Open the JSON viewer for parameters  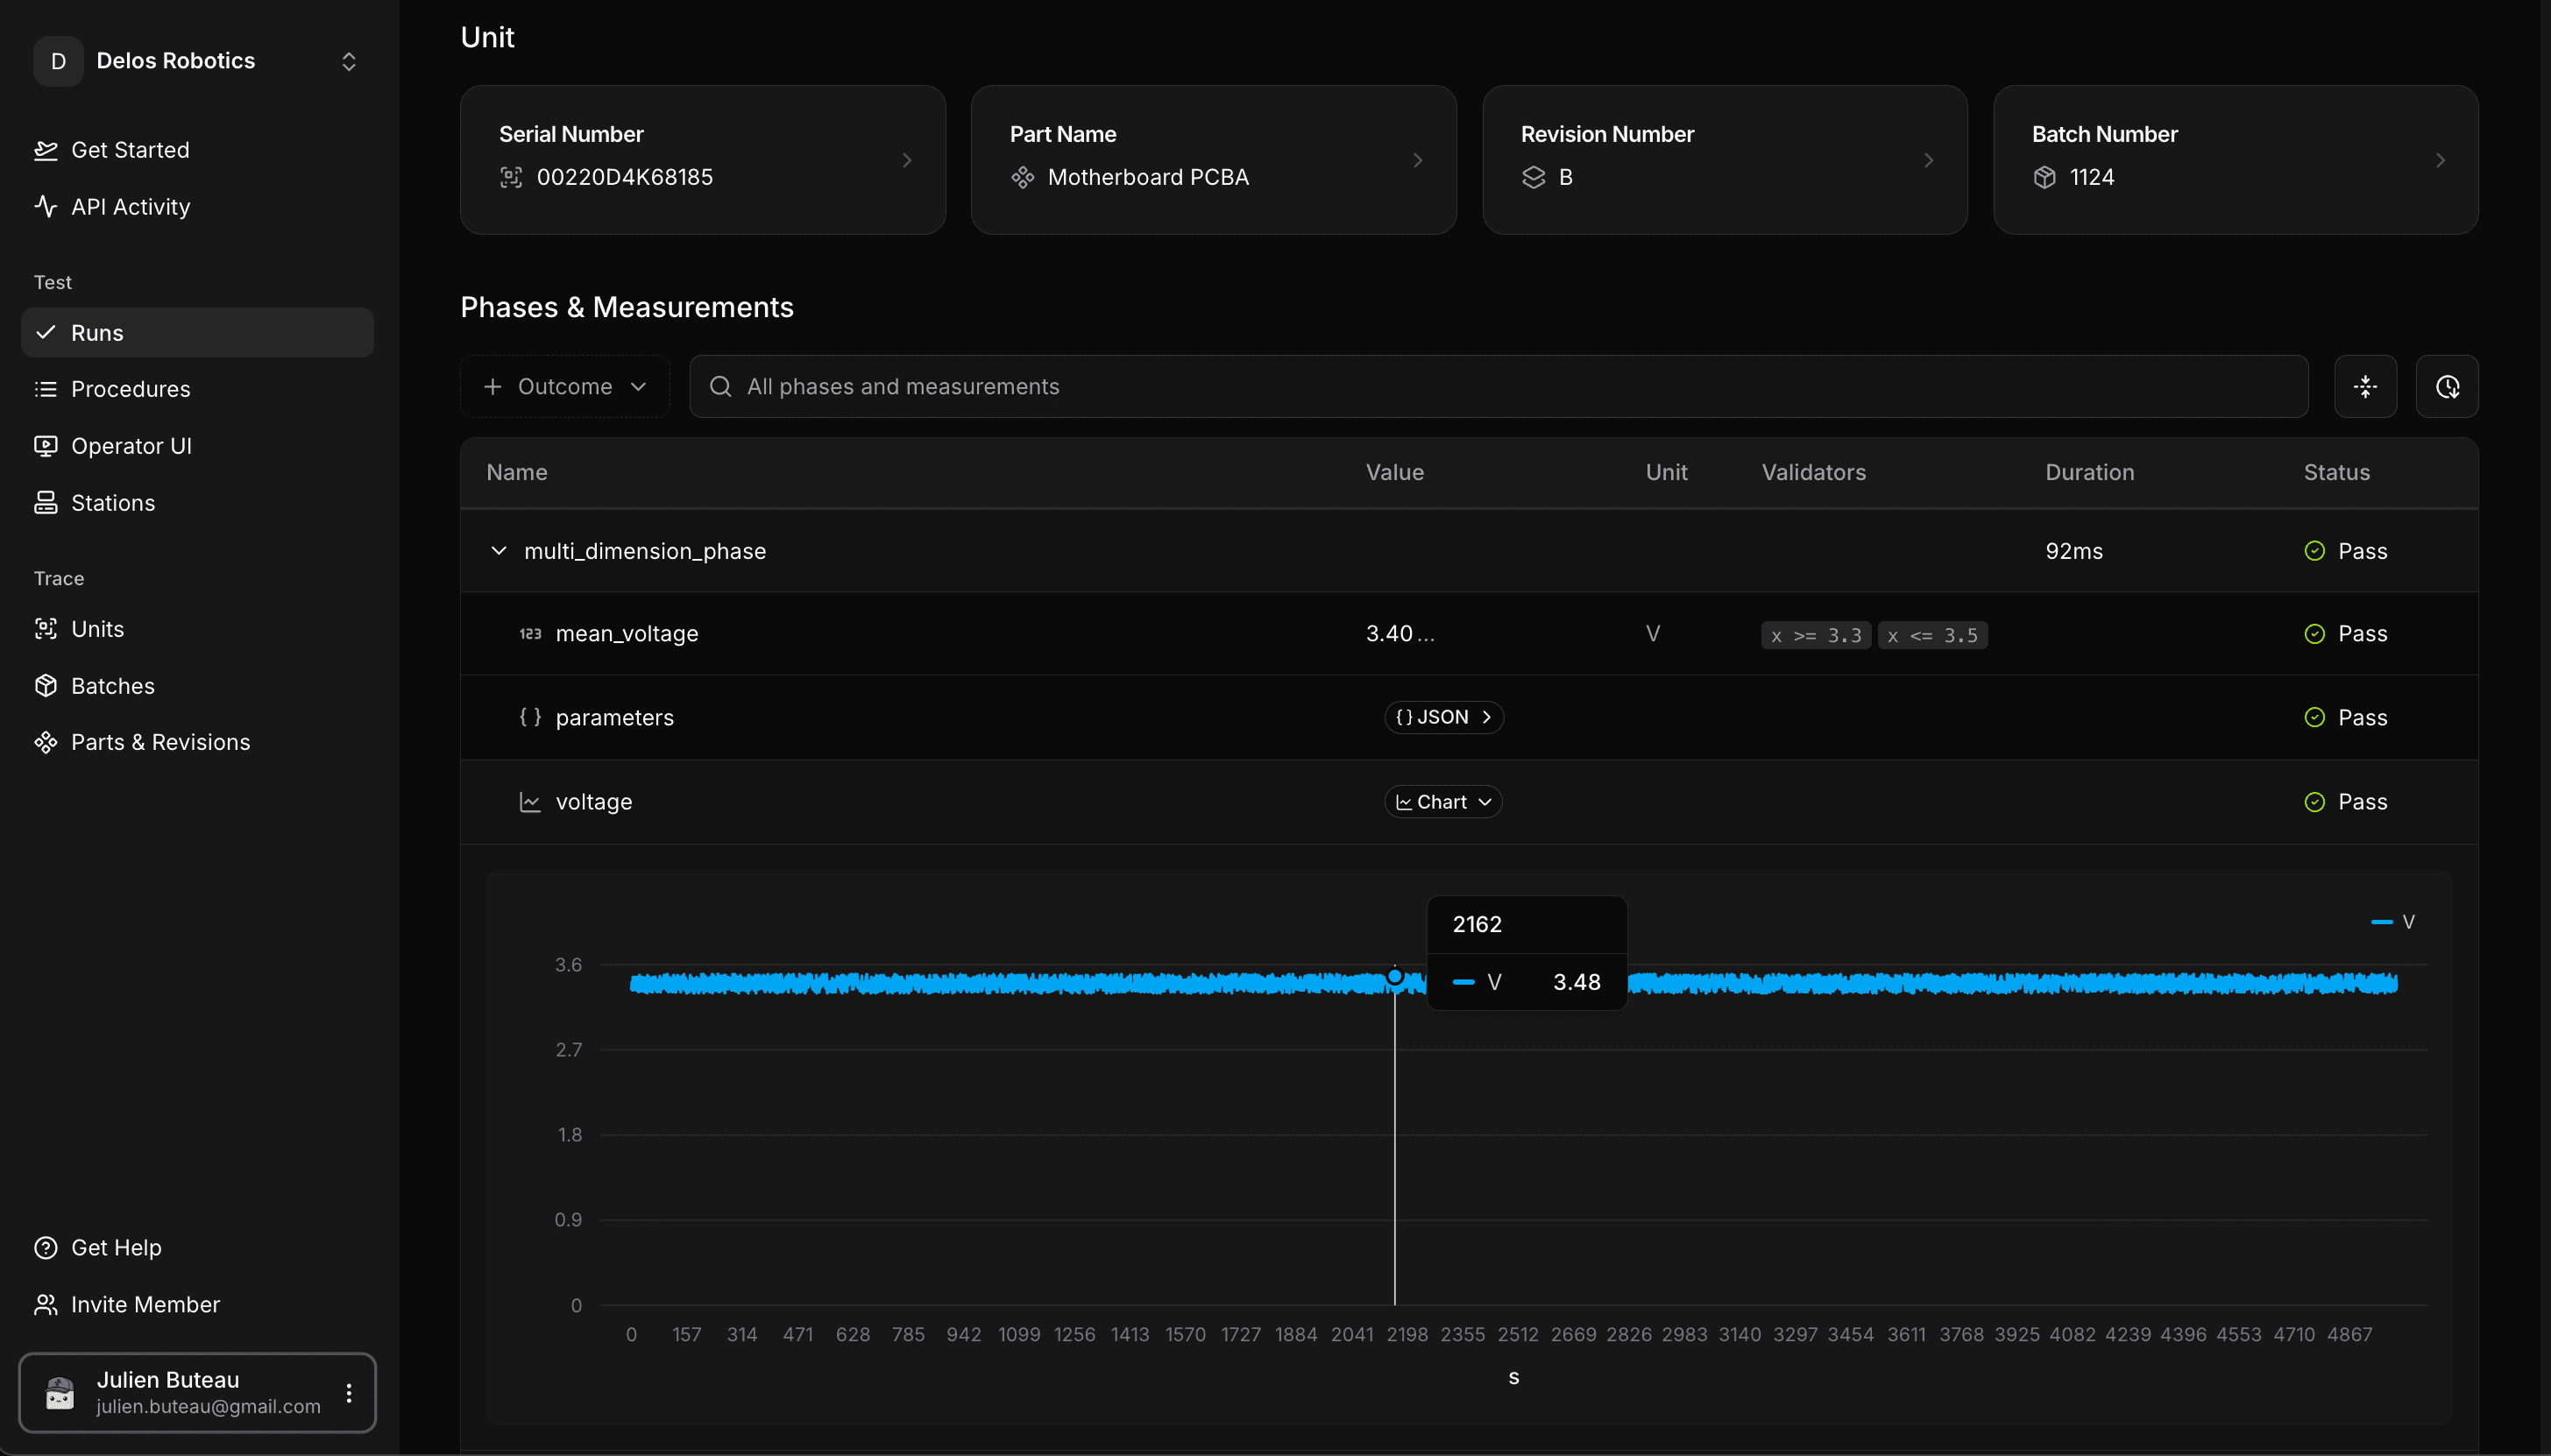1442,716
